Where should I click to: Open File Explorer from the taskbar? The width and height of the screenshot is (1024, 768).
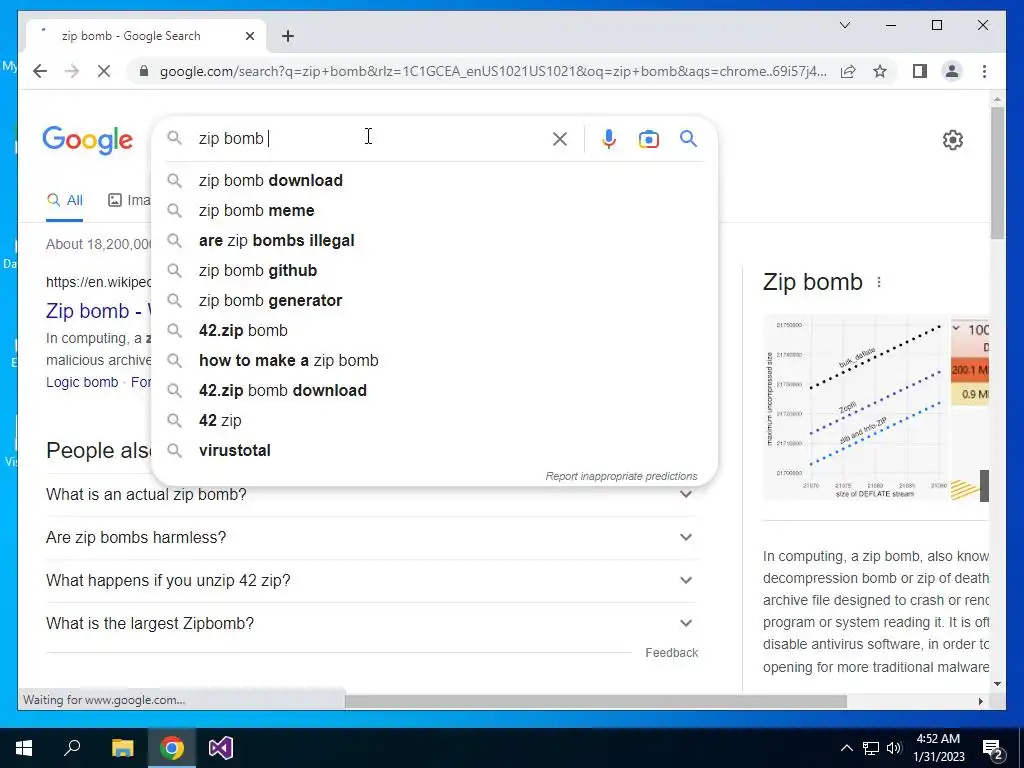pyautogui.click(x=122, y=748)
